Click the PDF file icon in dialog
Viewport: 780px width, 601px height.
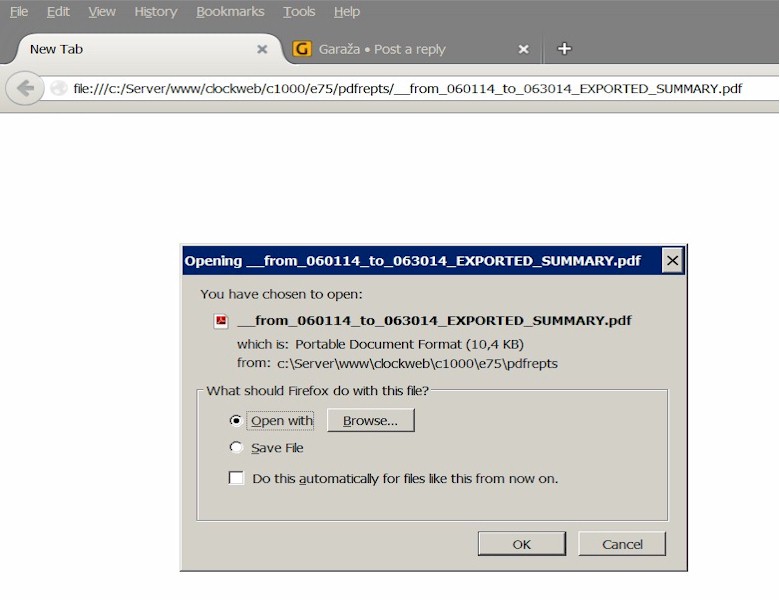[x=221, y=321]
